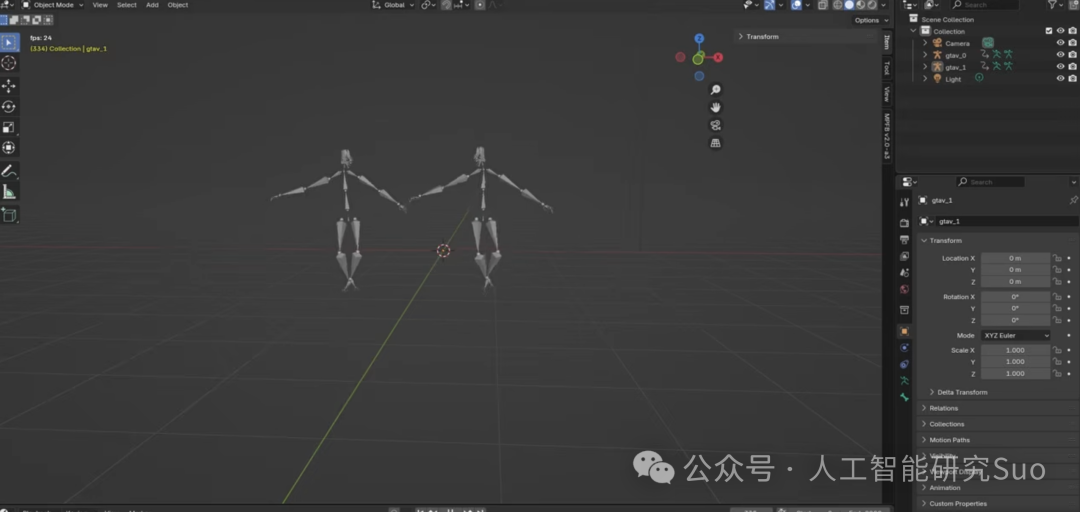Select the Select Box tool
Viewport: 1080px width, 512px height.
(9, 43)
